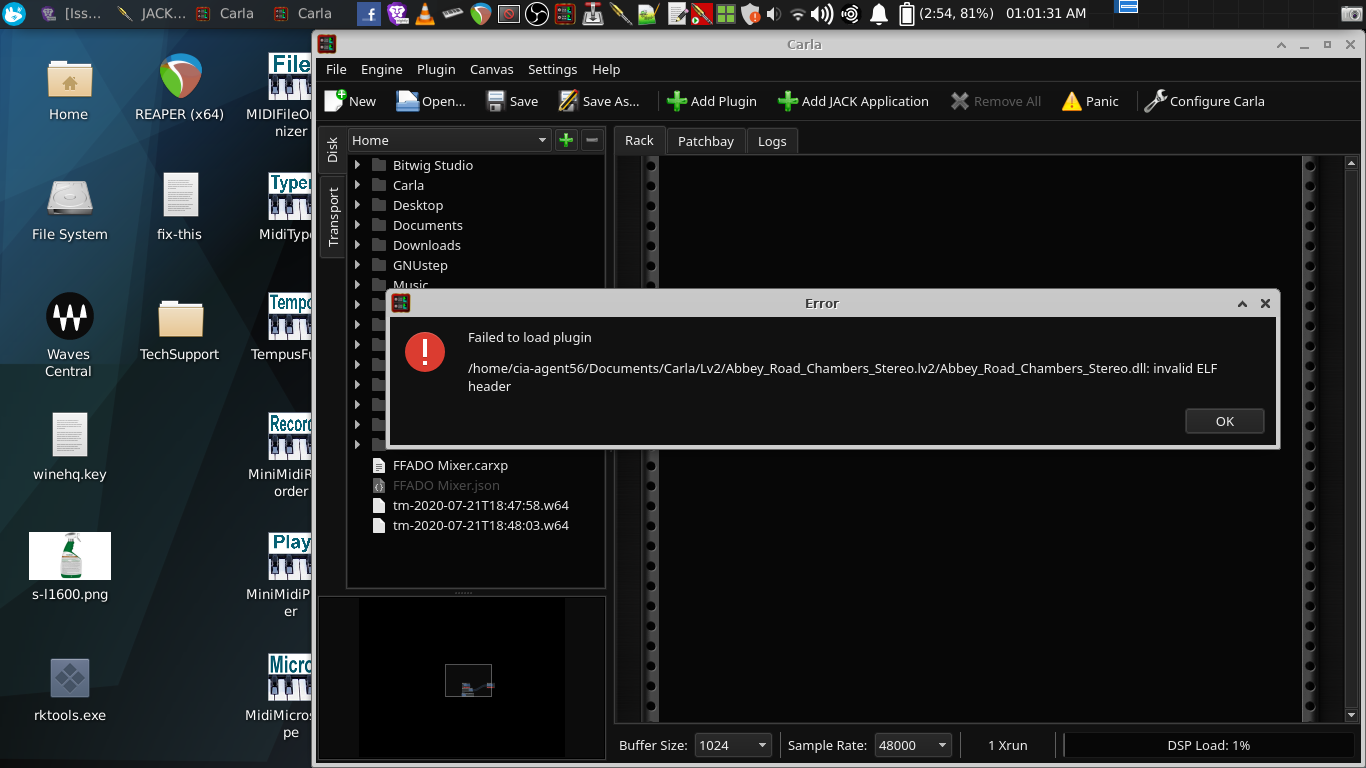
Task: Open the Engine menu
Action: (x=382, y=69)
